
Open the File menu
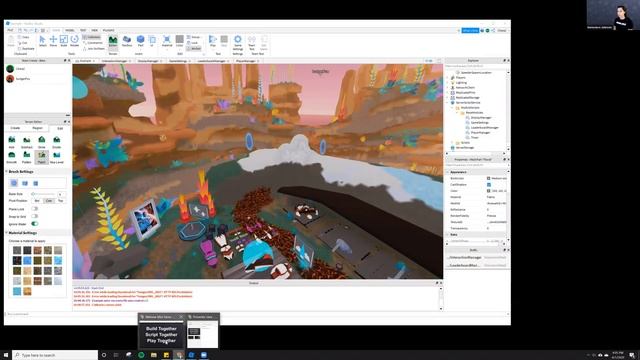pos(10,30)
